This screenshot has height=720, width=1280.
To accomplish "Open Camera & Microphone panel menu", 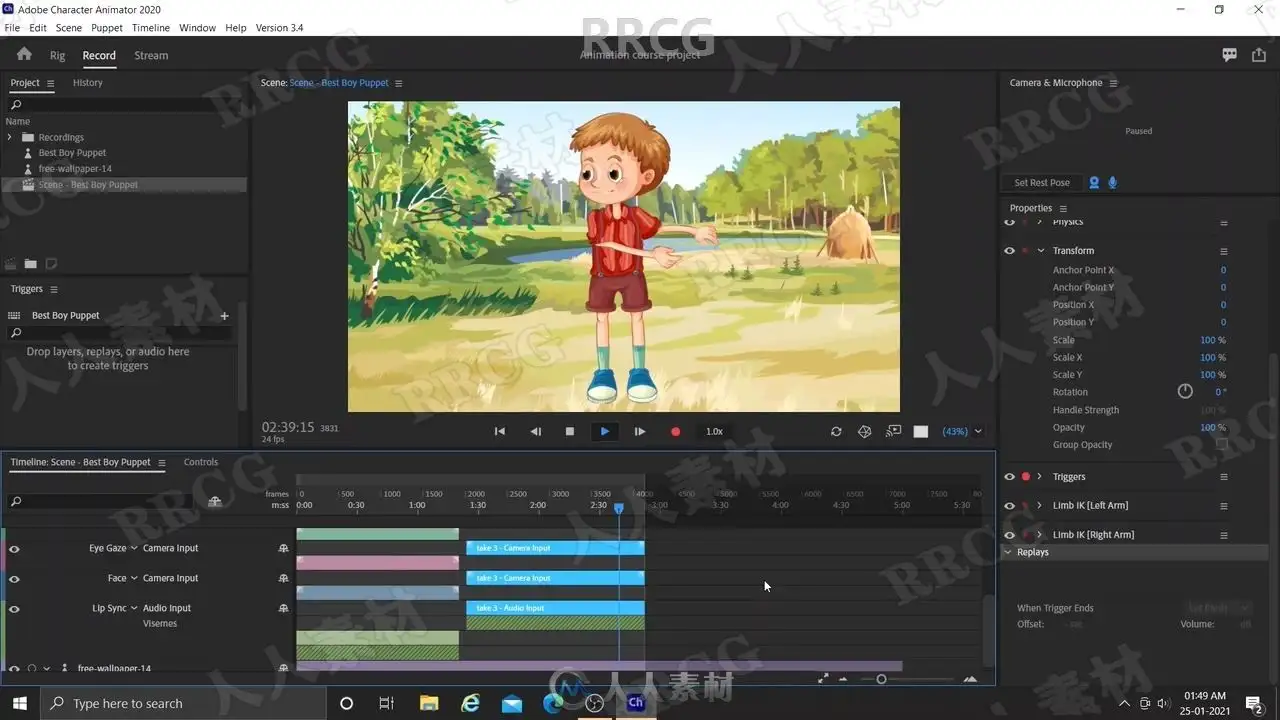I will (x=1113, y=83).
